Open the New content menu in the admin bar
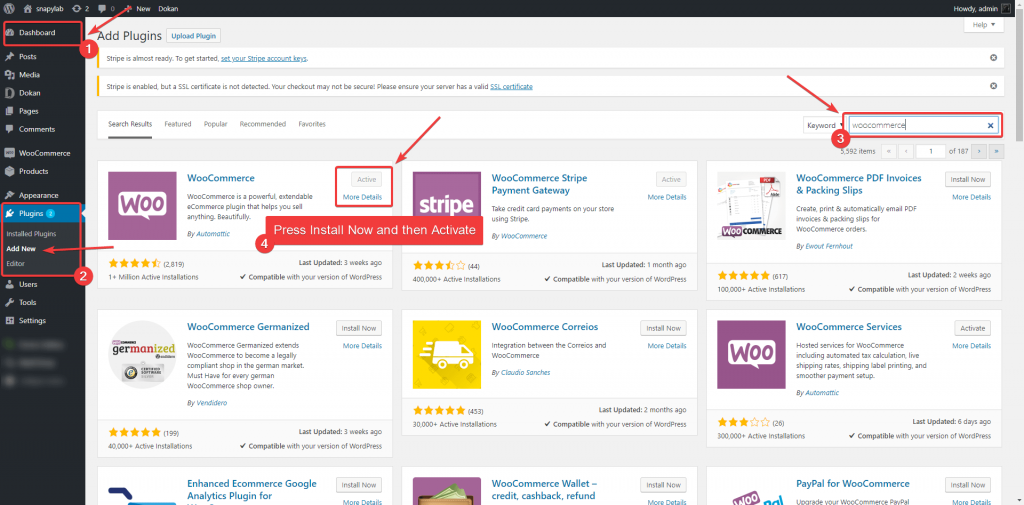The width and height of the screenshot is (1024, 505). pos(138,8)
